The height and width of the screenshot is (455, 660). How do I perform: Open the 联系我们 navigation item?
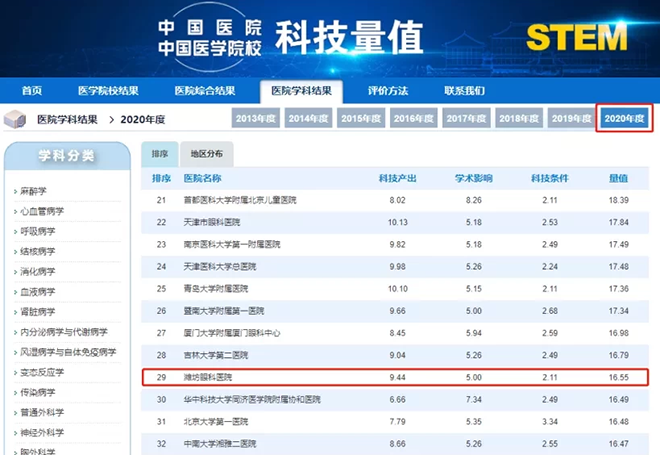coord(464,91)
